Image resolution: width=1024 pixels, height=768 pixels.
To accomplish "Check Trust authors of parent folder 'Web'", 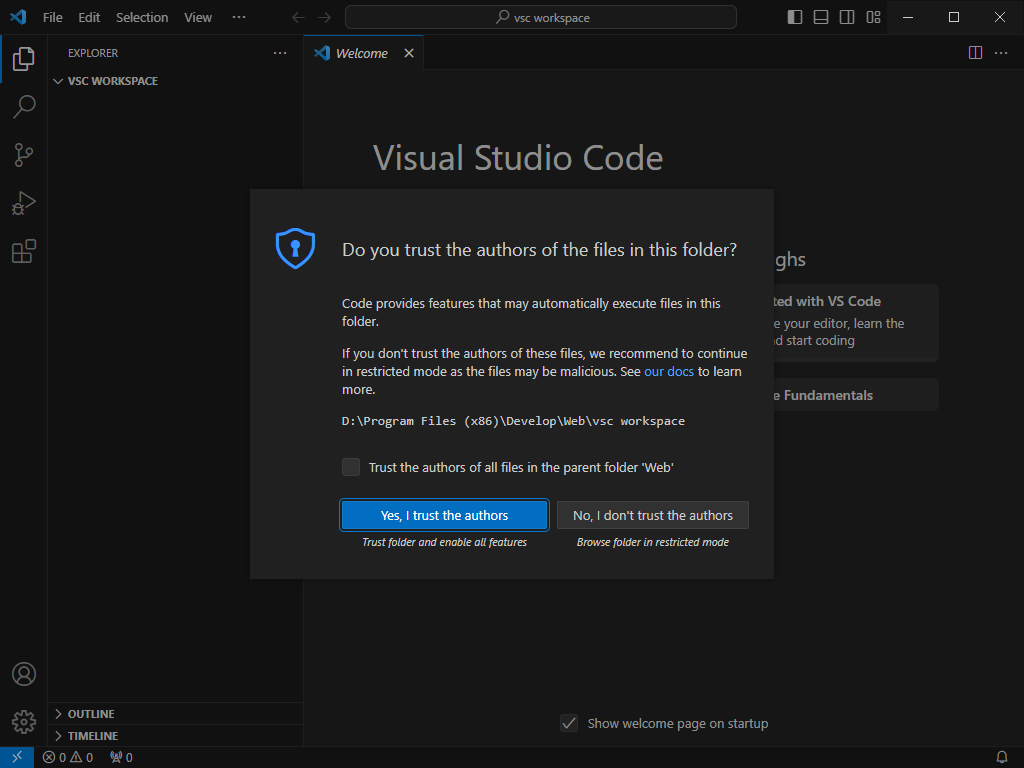I will (351, 467).
